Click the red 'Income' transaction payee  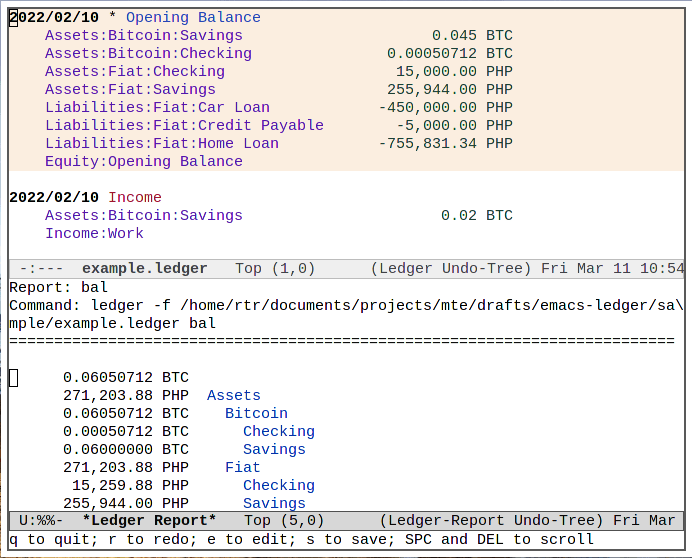click(135, 197)
